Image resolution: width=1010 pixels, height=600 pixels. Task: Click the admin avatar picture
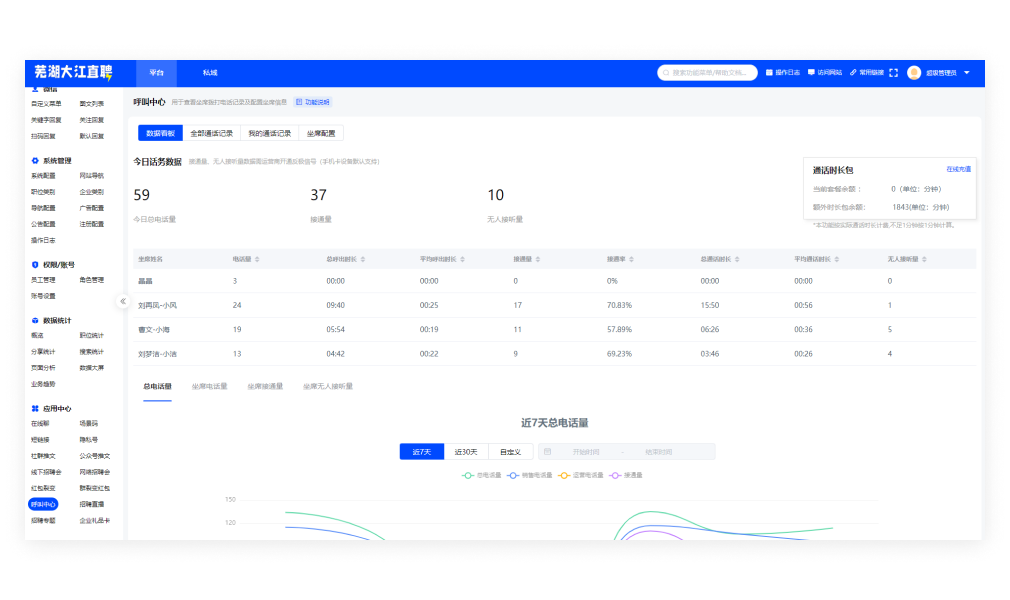[x=914, y=73]
